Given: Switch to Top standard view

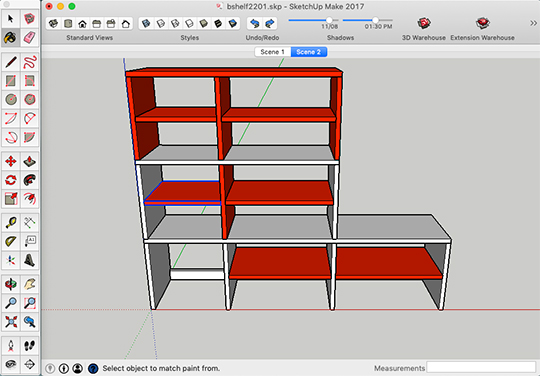Looking at the screenshot, I should pos(68,23).
